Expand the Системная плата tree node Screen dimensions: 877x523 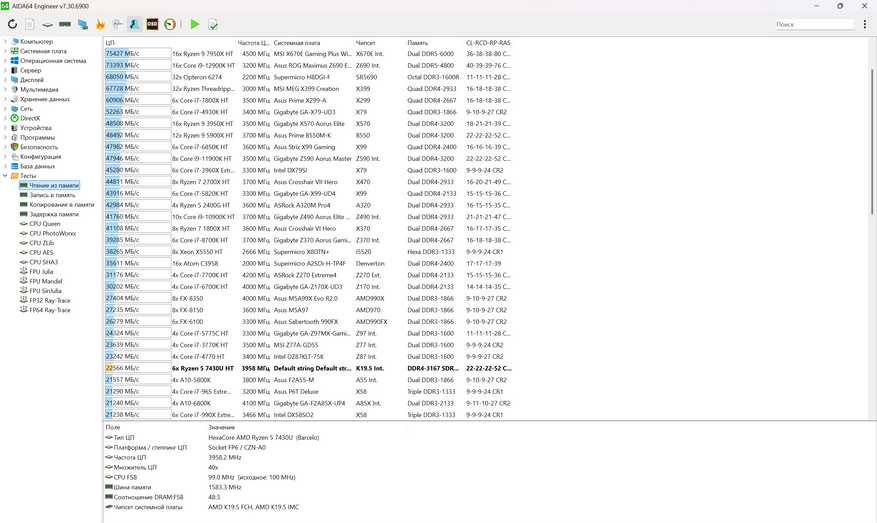pyautogui.click(x=5, y=51)
